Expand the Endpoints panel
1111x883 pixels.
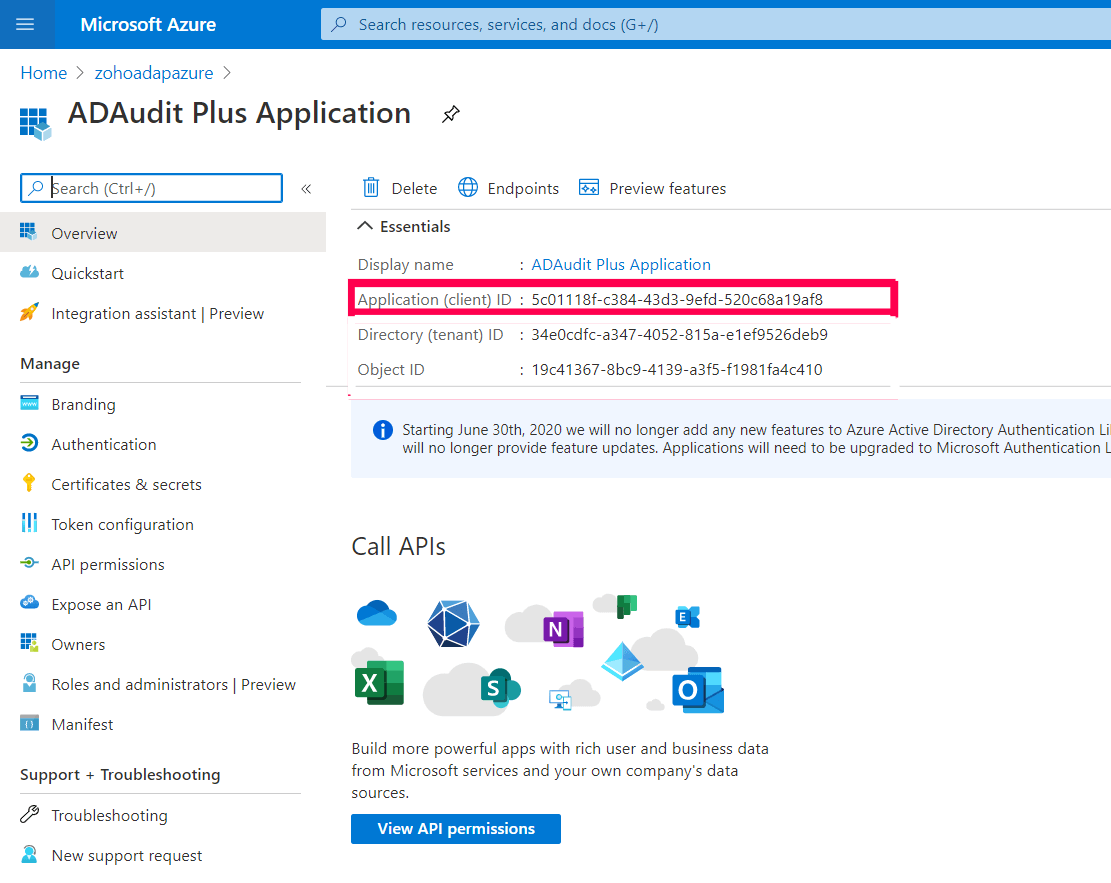(508, 188)
